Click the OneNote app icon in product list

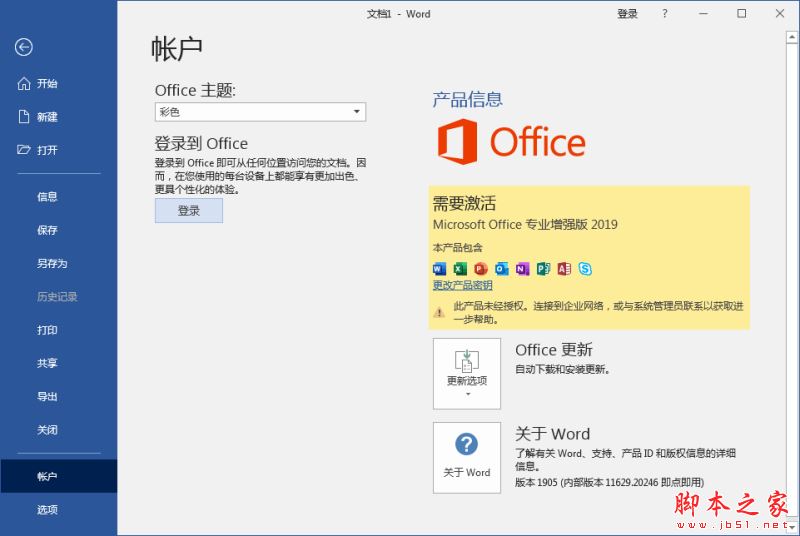(x=522, y=269)
